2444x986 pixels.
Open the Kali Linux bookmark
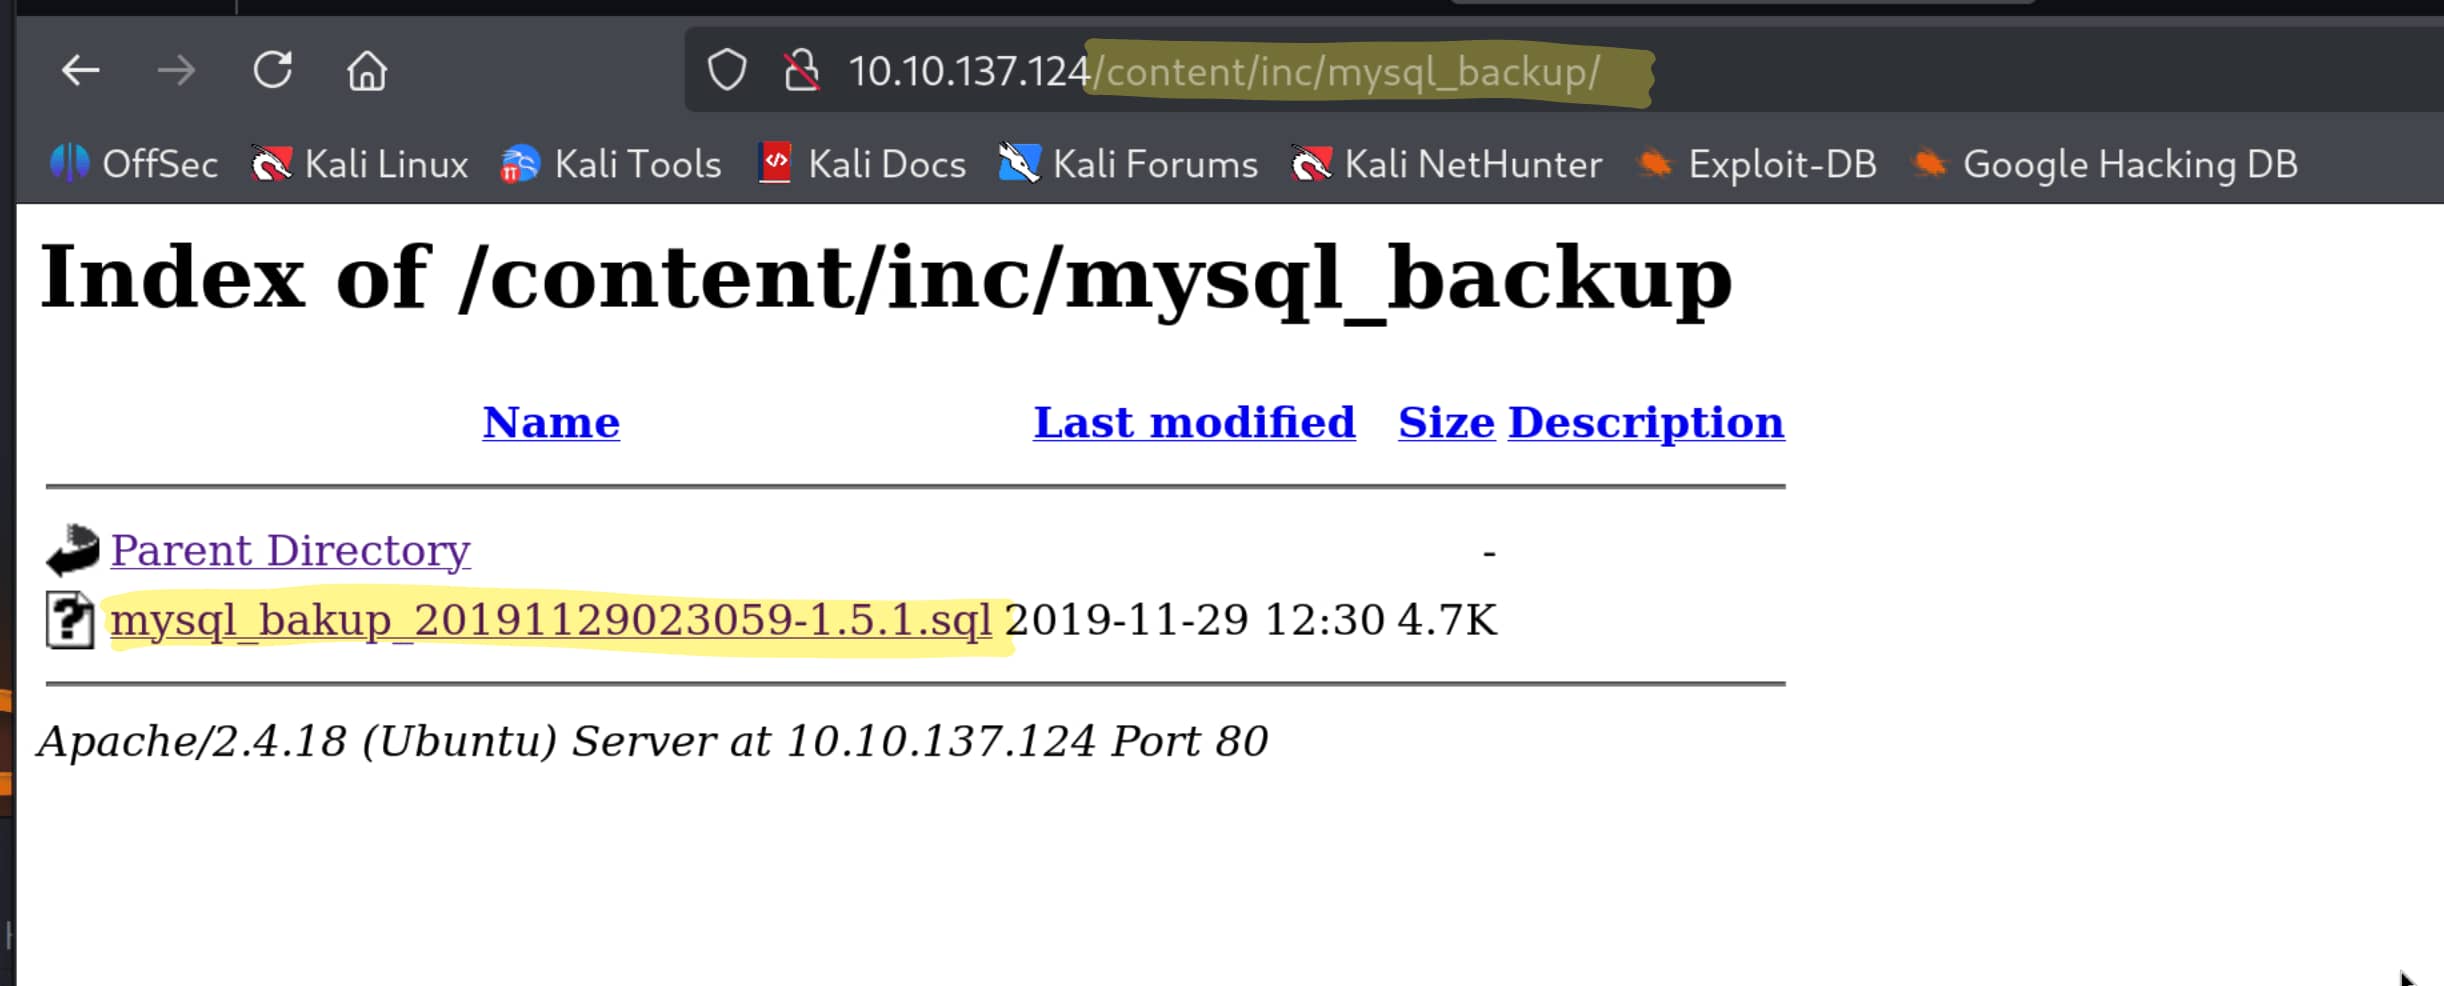point(360,164)
